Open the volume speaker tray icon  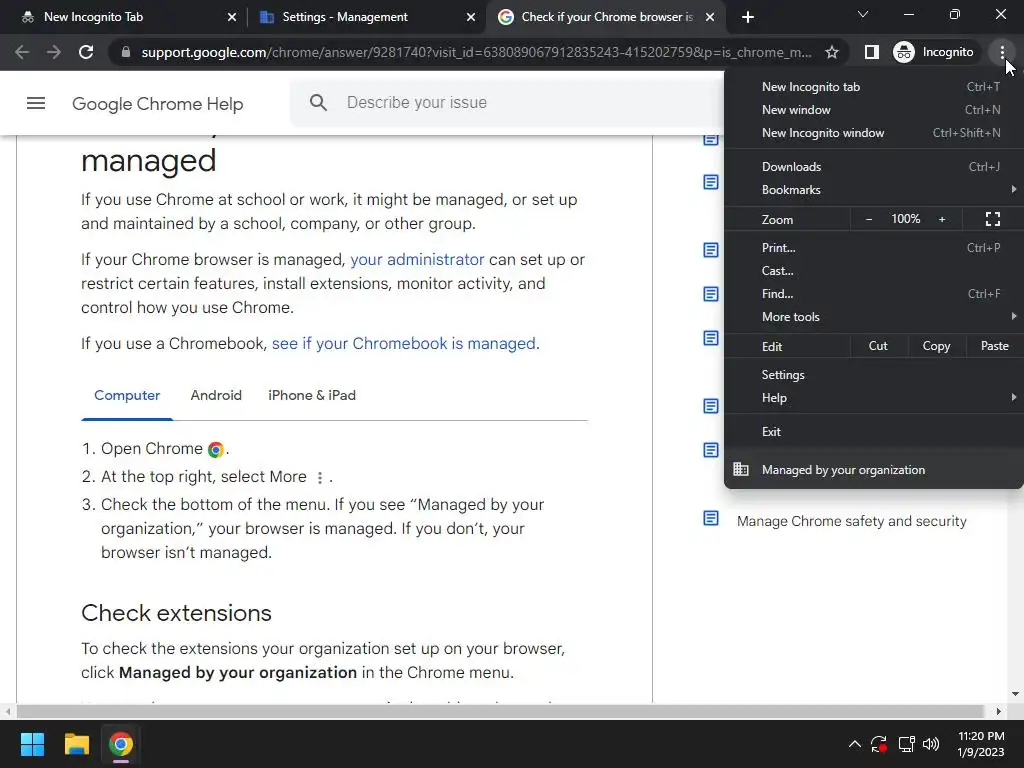tap(931, 744)
